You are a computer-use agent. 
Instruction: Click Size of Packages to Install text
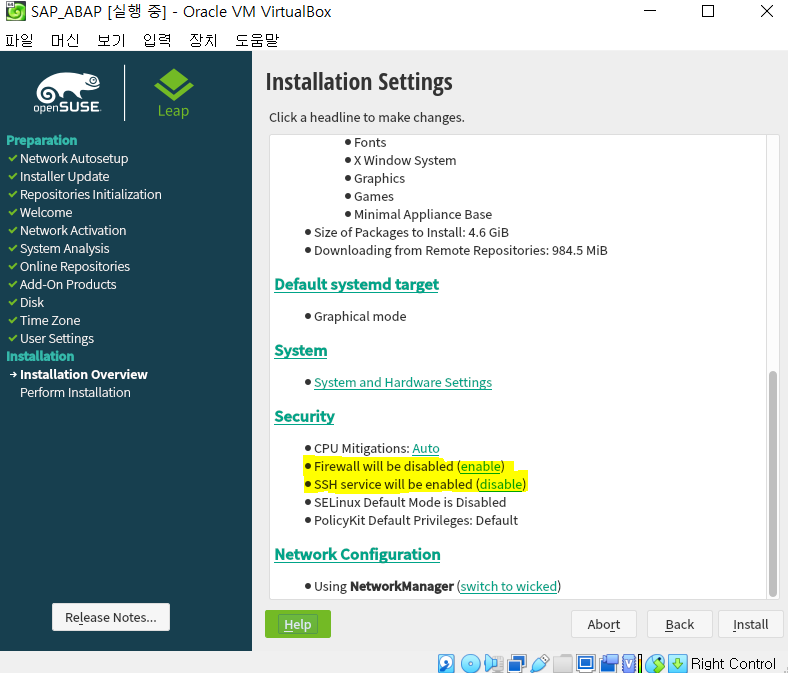coord(411,233)
